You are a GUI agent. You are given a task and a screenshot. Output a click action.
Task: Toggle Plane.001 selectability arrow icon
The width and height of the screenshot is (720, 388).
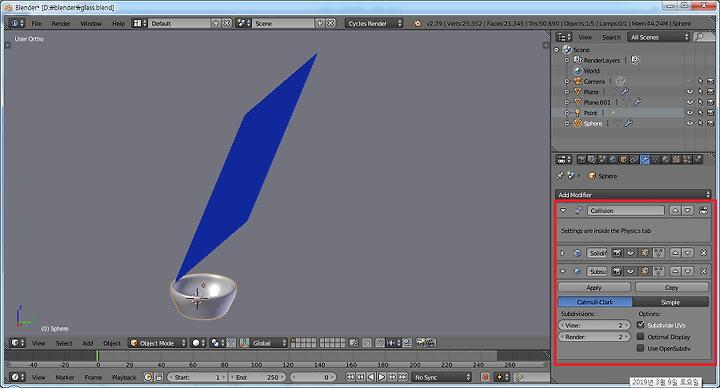(x=700, y=102)
